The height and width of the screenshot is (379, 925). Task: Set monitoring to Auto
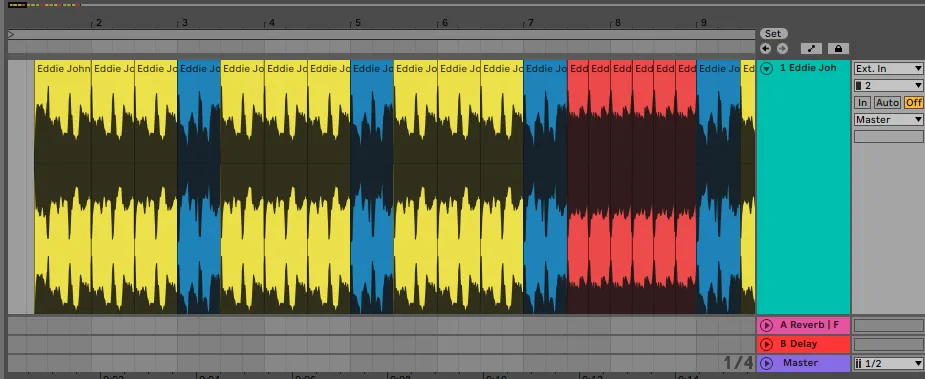tap(887, 103)
